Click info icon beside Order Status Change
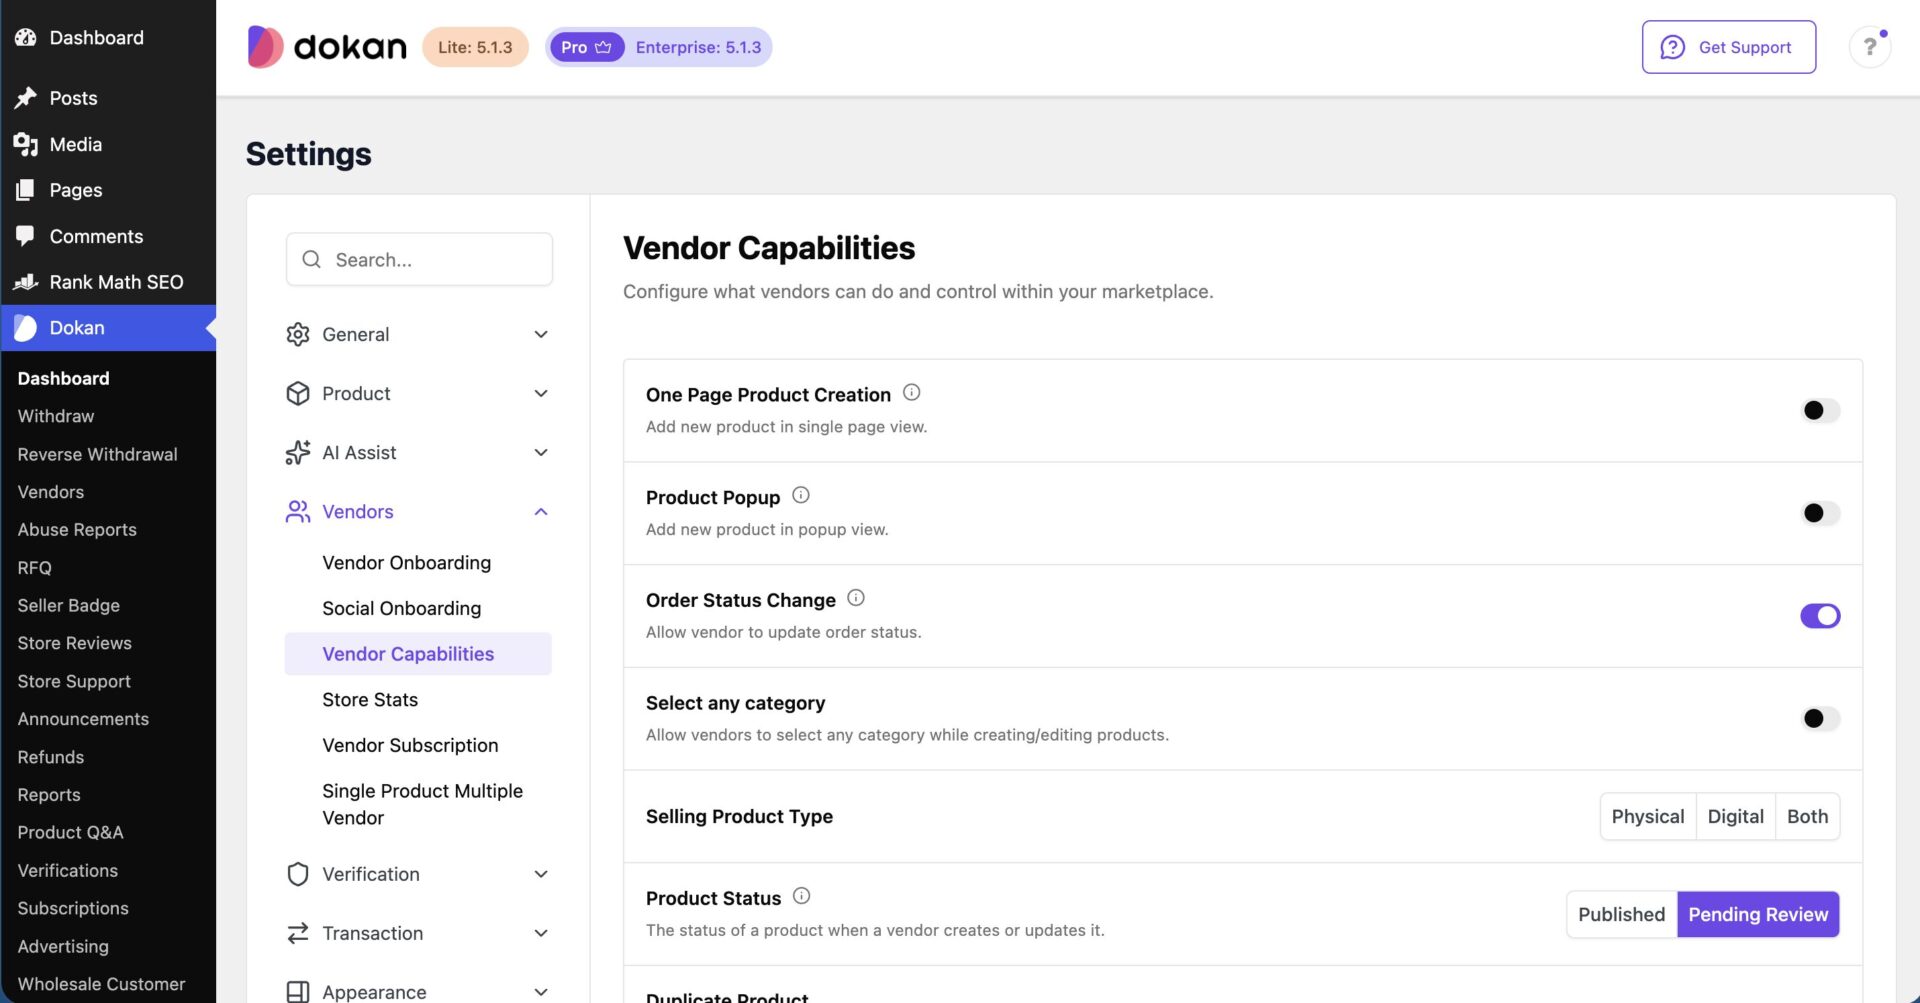 click(856, 598)
